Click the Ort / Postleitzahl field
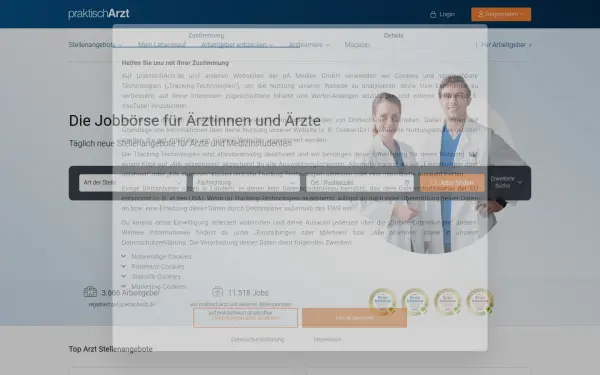600x375 pixels. tap(360, 183)
